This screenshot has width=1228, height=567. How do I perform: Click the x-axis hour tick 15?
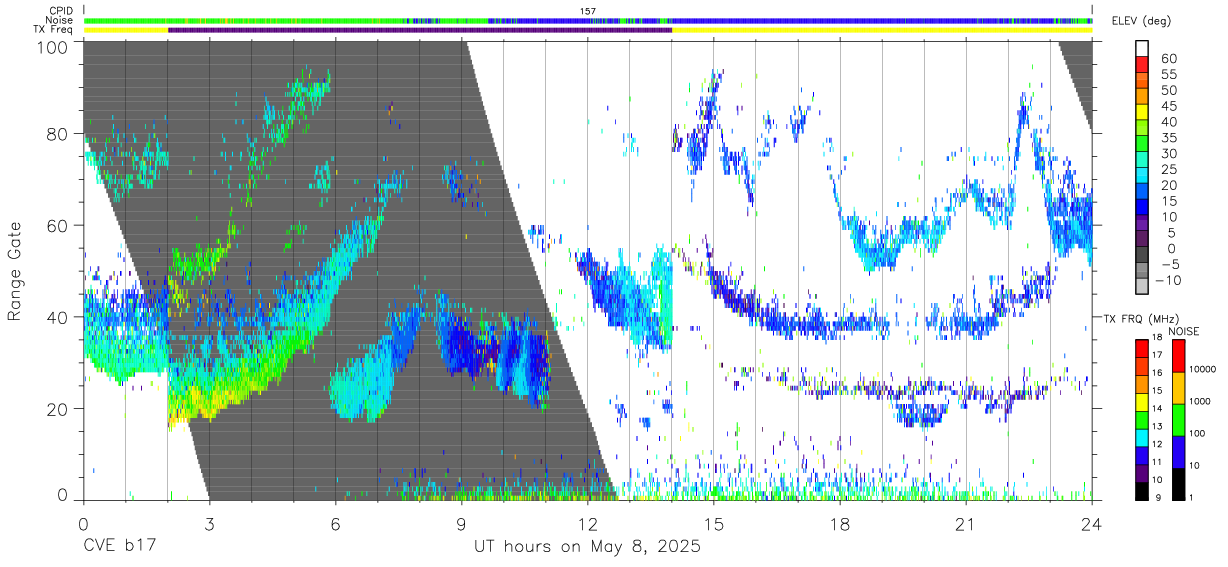[x=714, y=525]
